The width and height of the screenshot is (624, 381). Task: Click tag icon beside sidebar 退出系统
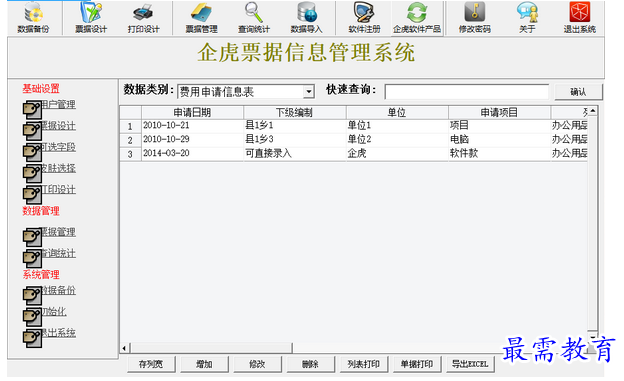tap(32, 338)
